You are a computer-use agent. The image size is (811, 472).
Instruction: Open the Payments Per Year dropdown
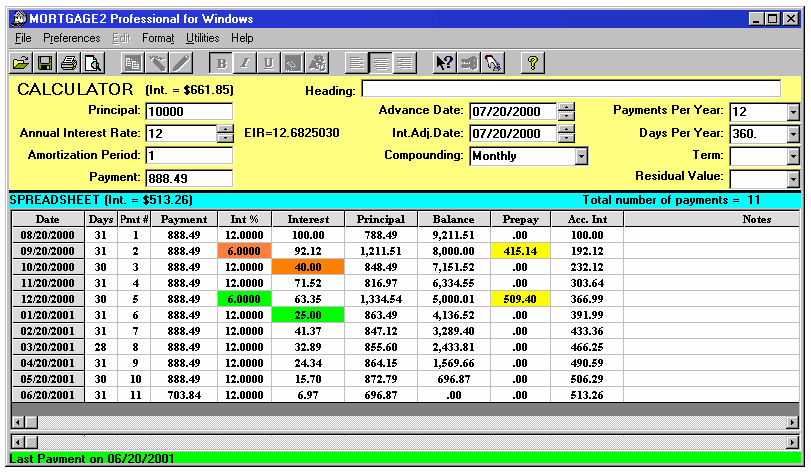(x=793, y=111)
